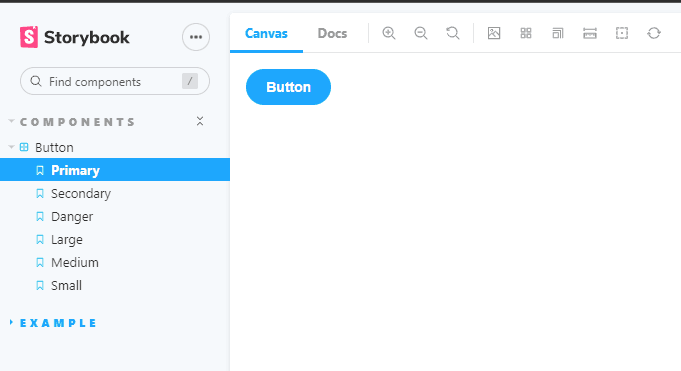Toggle the outline dashed-box tool
The image size is (681, 371).
(x=622, y=33)
